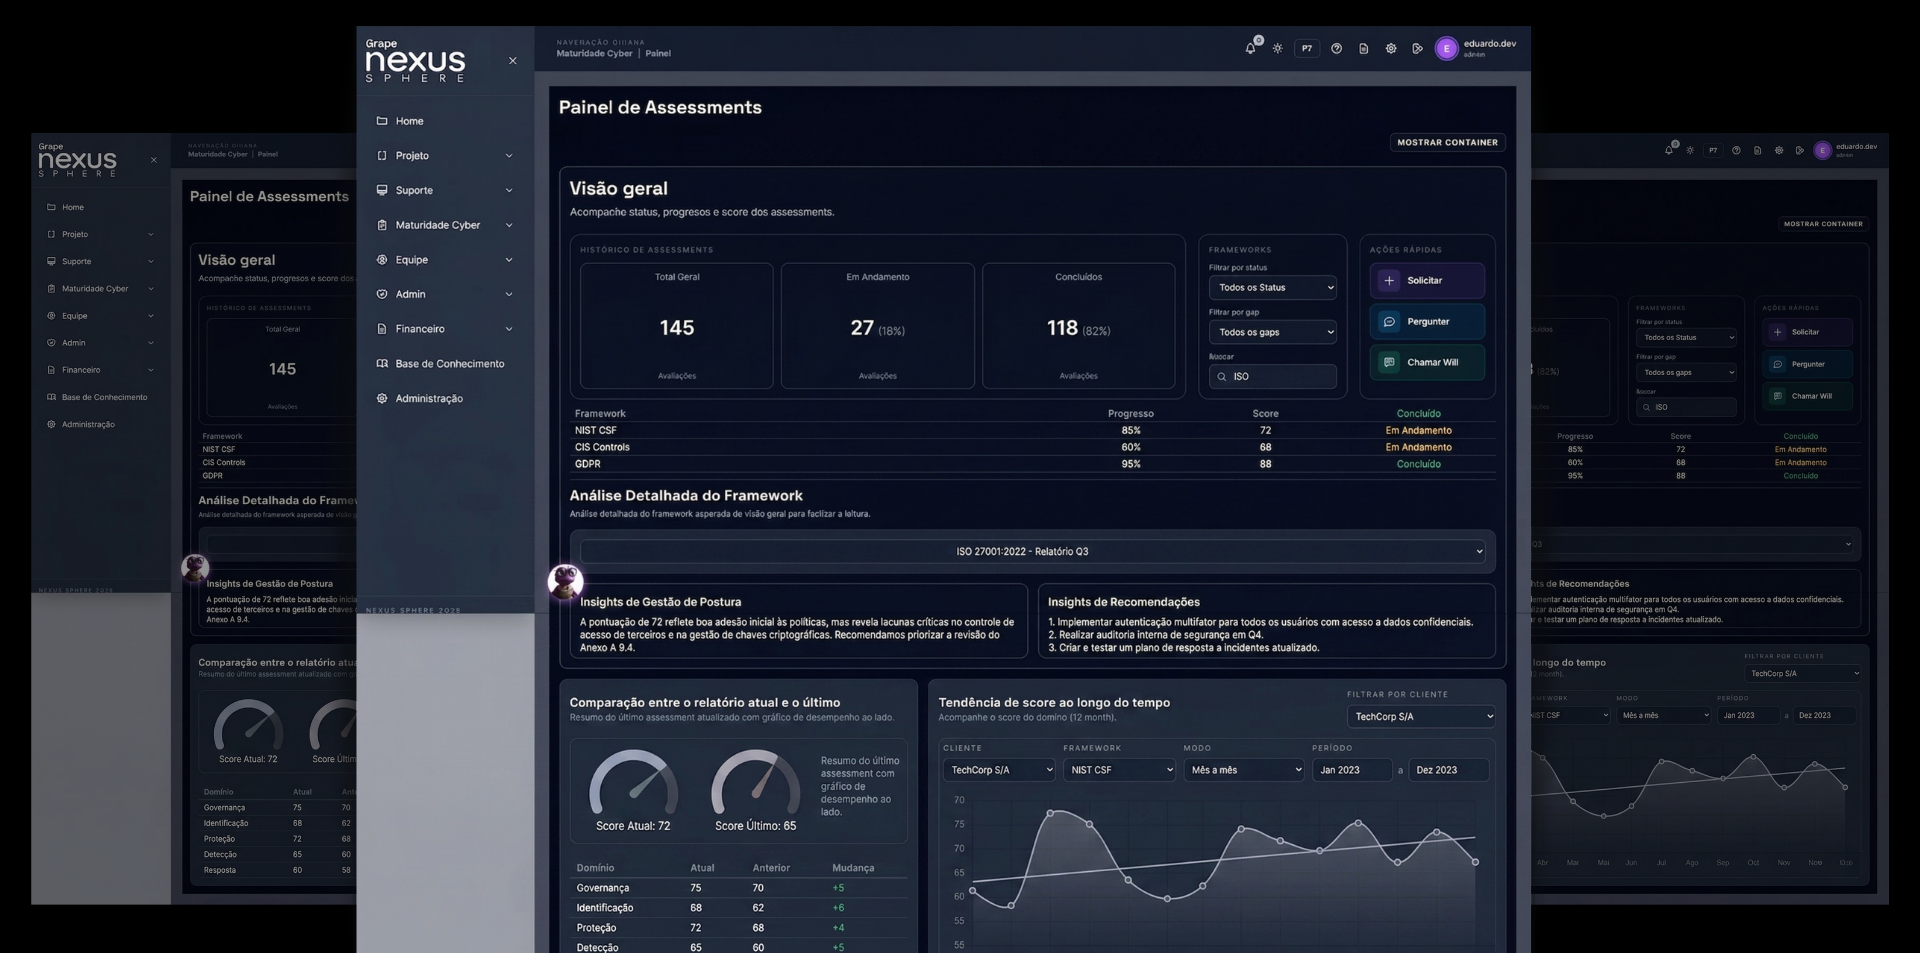Expand Suporte chevron in front sidebar
The image size is (1920, 953).
509,190
